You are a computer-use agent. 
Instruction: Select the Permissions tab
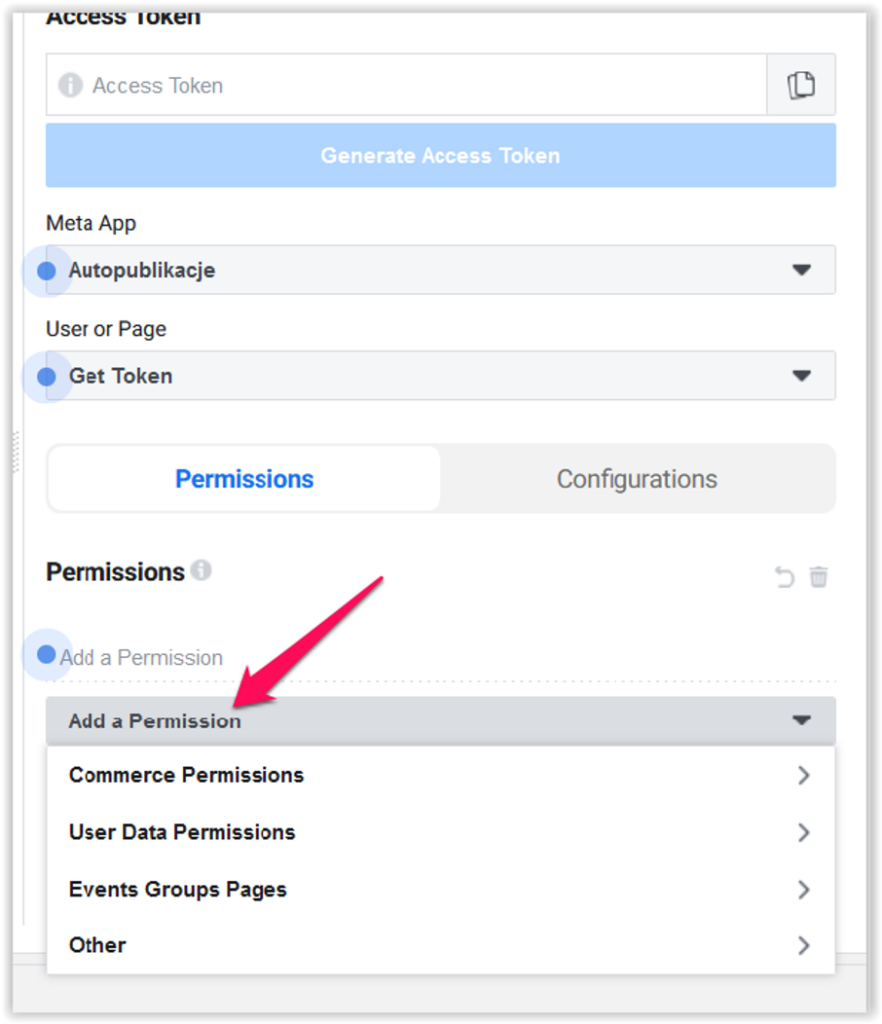[244, 479]
